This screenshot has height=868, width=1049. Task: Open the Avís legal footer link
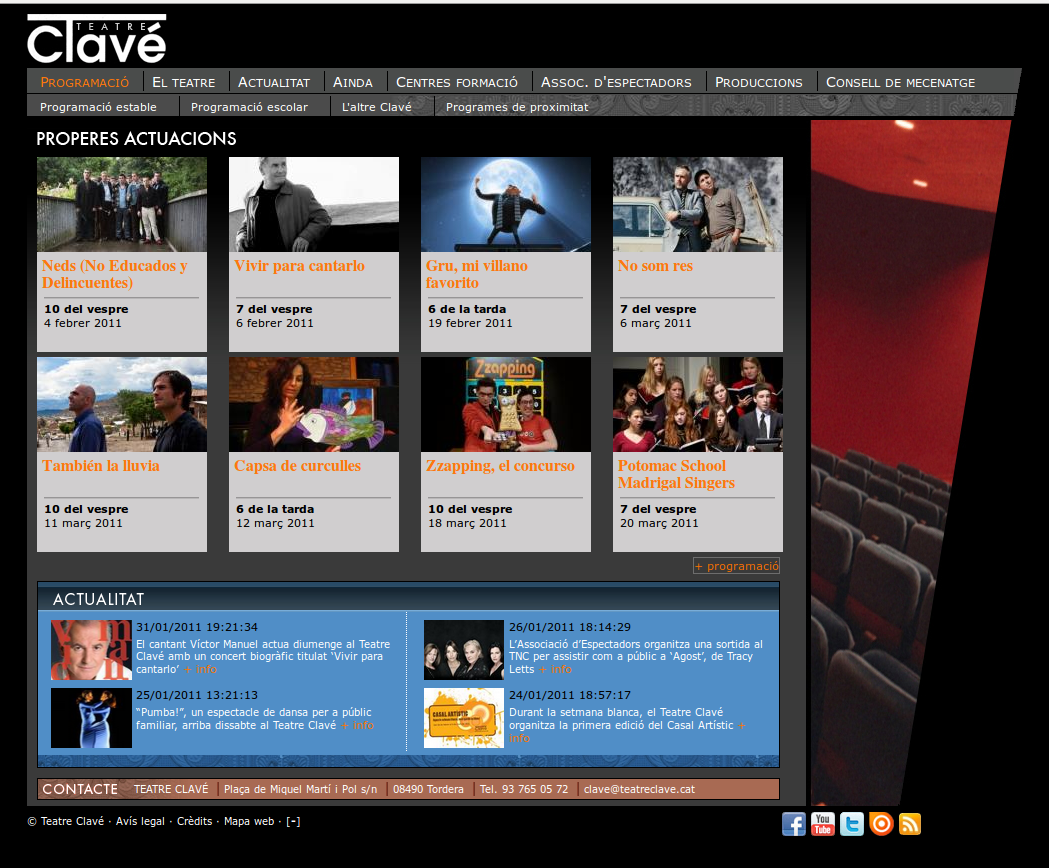pyautogui.click(x=140, y=821)
